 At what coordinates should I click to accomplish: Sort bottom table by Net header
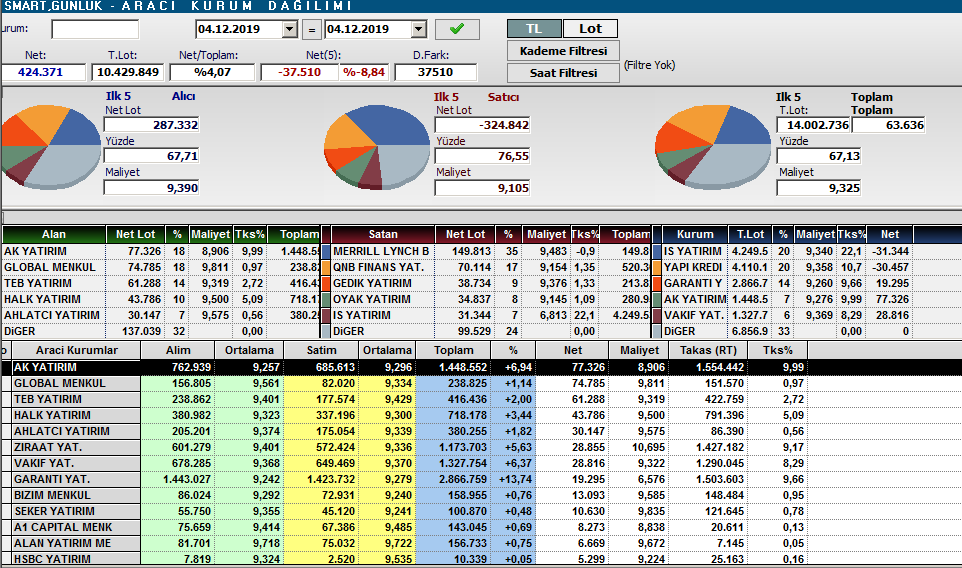(572, 350)
